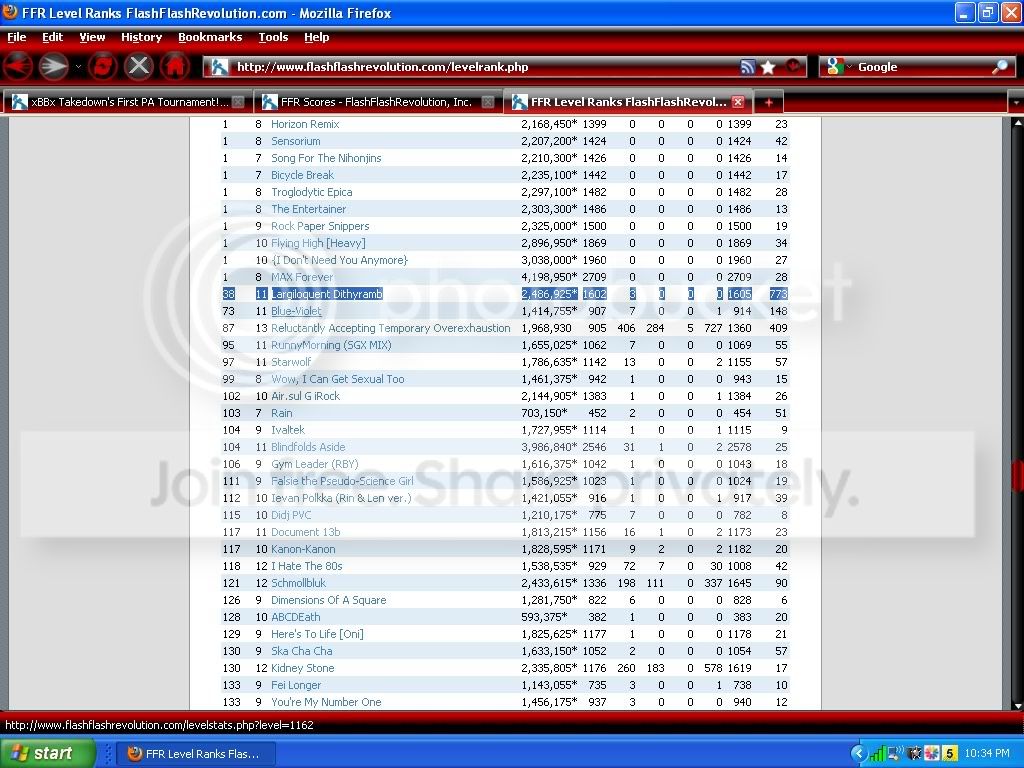Switch to the FFR Scores tab
1024x768 pixels.
[x=376, y=102]
